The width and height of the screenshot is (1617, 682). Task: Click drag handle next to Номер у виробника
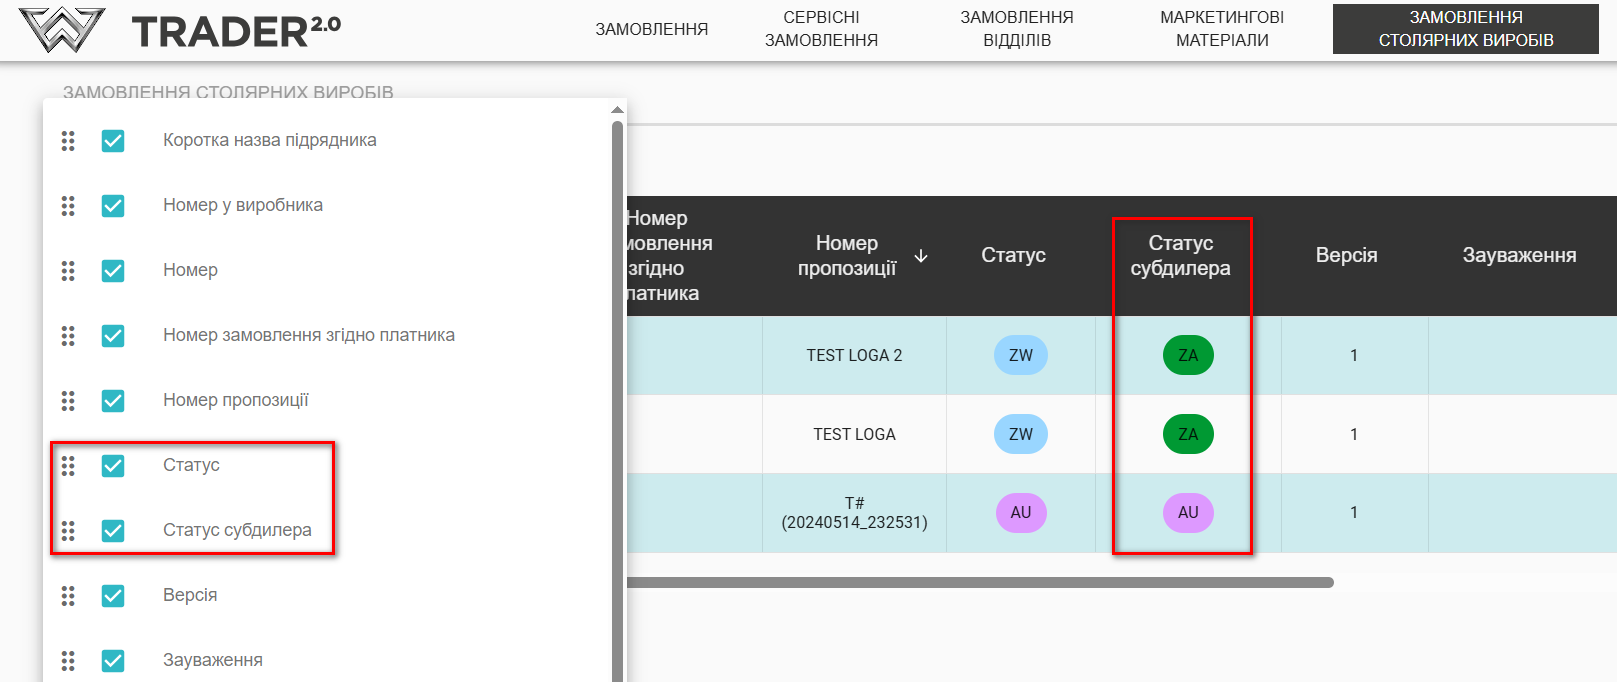pyautogui.click(x=68, y=206)
